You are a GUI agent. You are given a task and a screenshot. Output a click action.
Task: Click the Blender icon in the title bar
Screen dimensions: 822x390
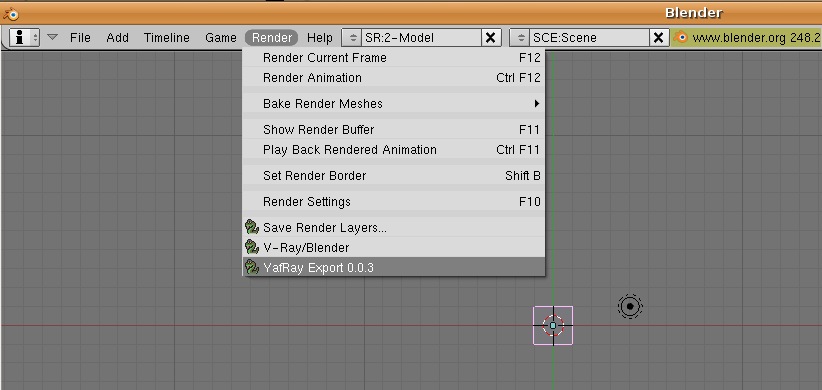(10, 14)
